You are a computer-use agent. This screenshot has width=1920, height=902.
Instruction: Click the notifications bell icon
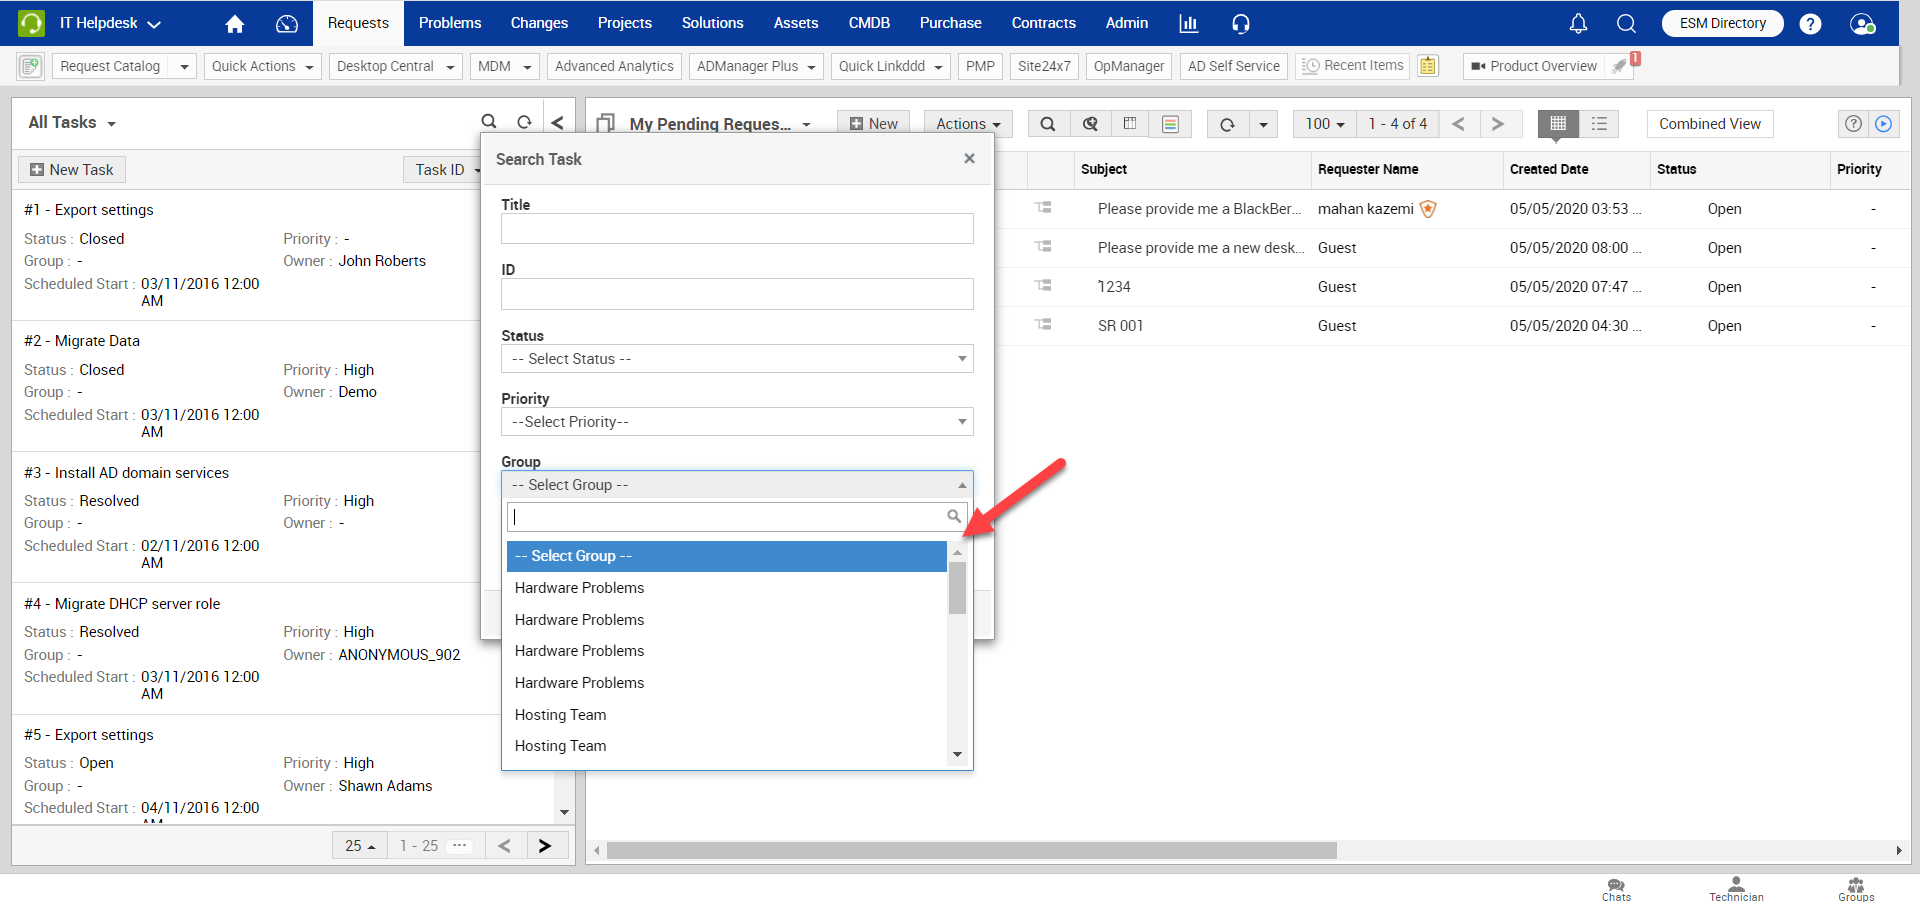tap(1578, 23)
